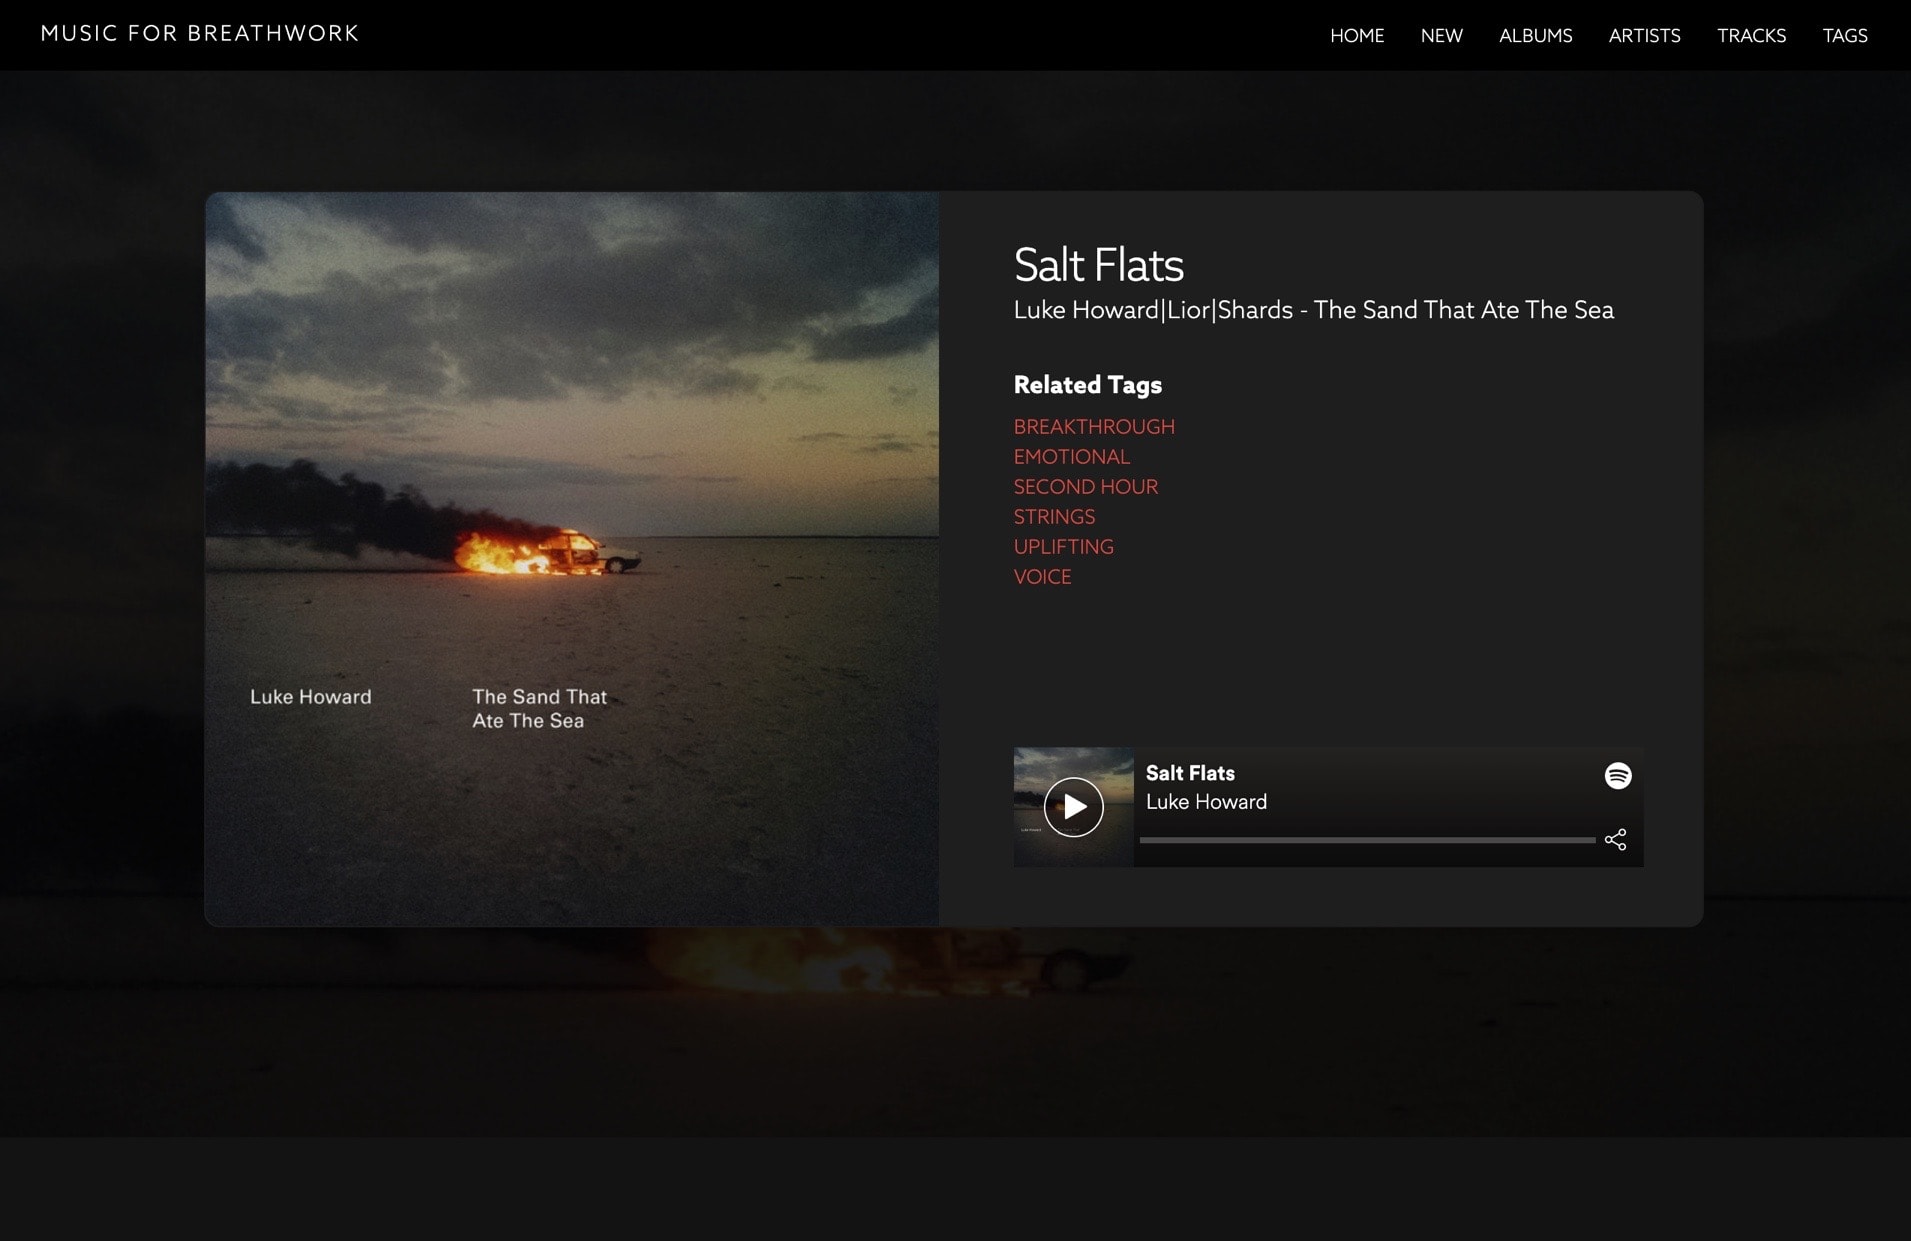This screenshot has height=1241, width=1911.
Task: Select the STRINGS tag link
Action: 1054,517
